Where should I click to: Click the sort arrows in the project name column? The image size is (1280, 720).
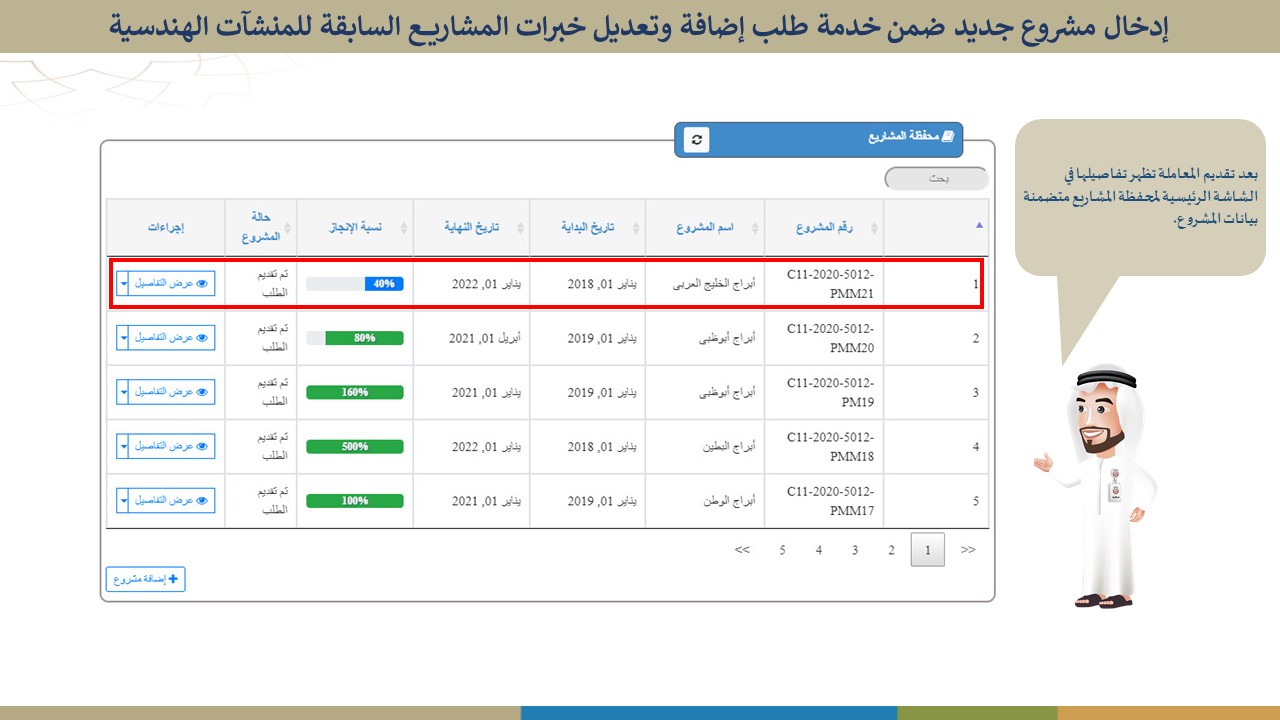(x=757, y=228)
